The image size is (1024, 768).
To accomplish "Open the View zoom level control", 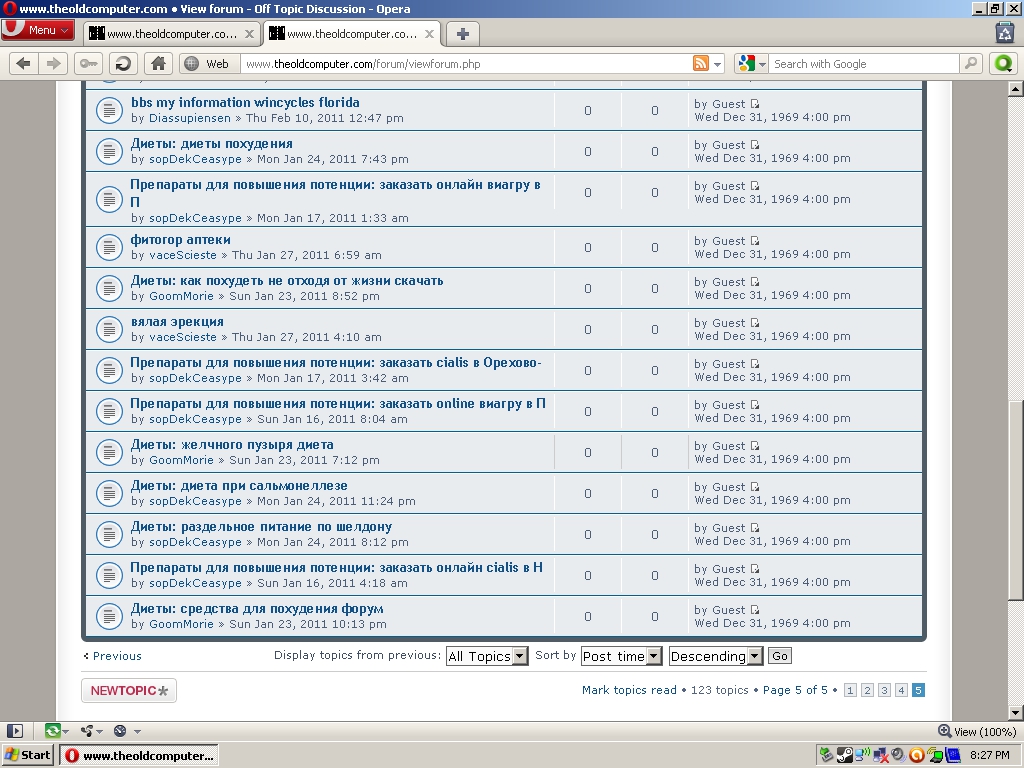I will click(x=977, y=731).
